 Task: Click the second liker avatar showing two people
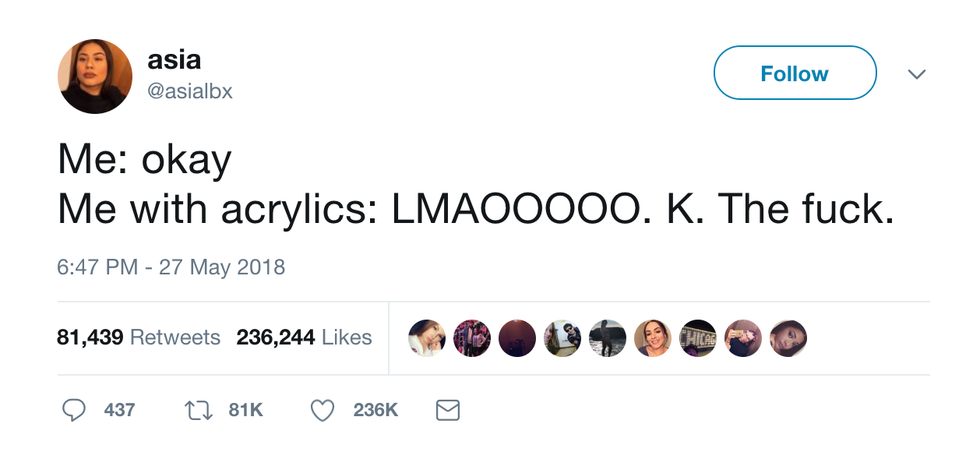472,338
